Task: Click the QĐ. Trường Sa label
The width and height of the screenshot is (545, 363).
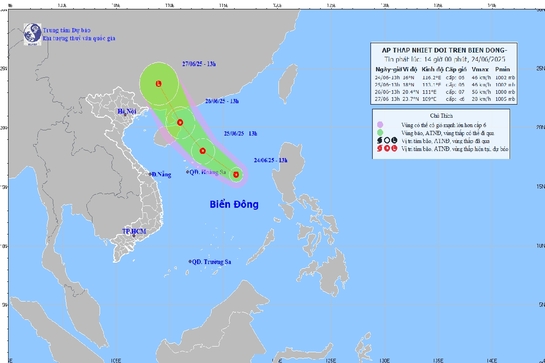Action: pos(210,262)
